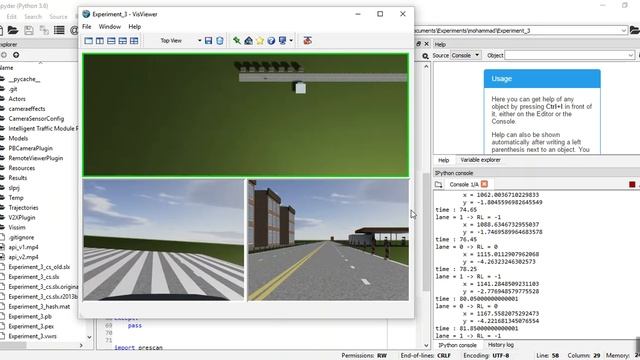Click the save all files icon in Spyder
The width and height of the screenshot is (640, 360).
pyautogui.click(x=44, y=30)
